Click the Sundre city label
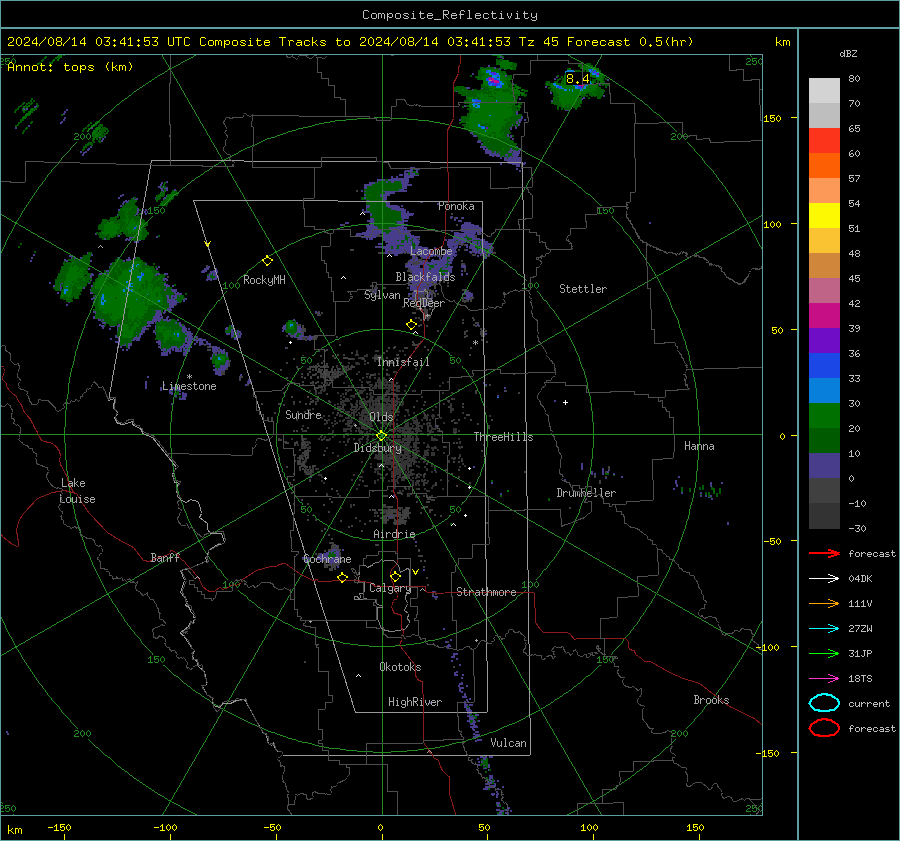900x841 pixels. click(x=303, y=414)
